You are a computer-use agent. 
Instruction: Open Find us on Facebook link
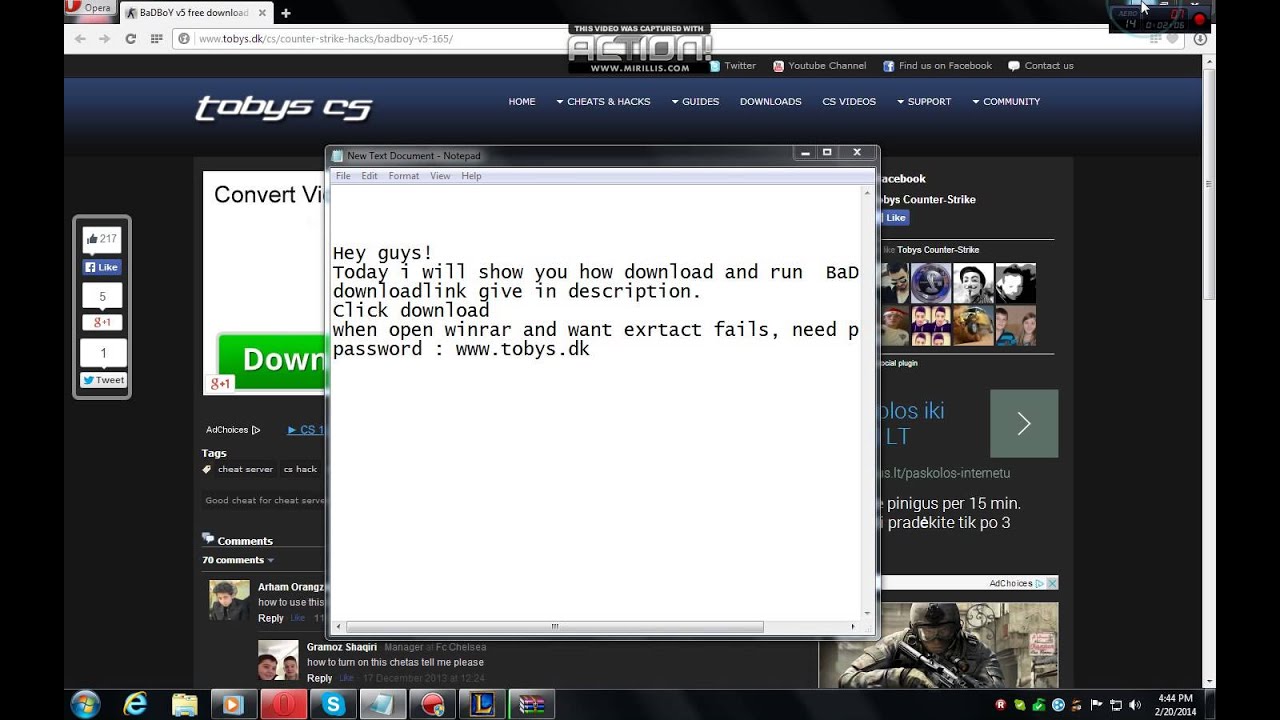pyautogui.click(x=937, y=66)
